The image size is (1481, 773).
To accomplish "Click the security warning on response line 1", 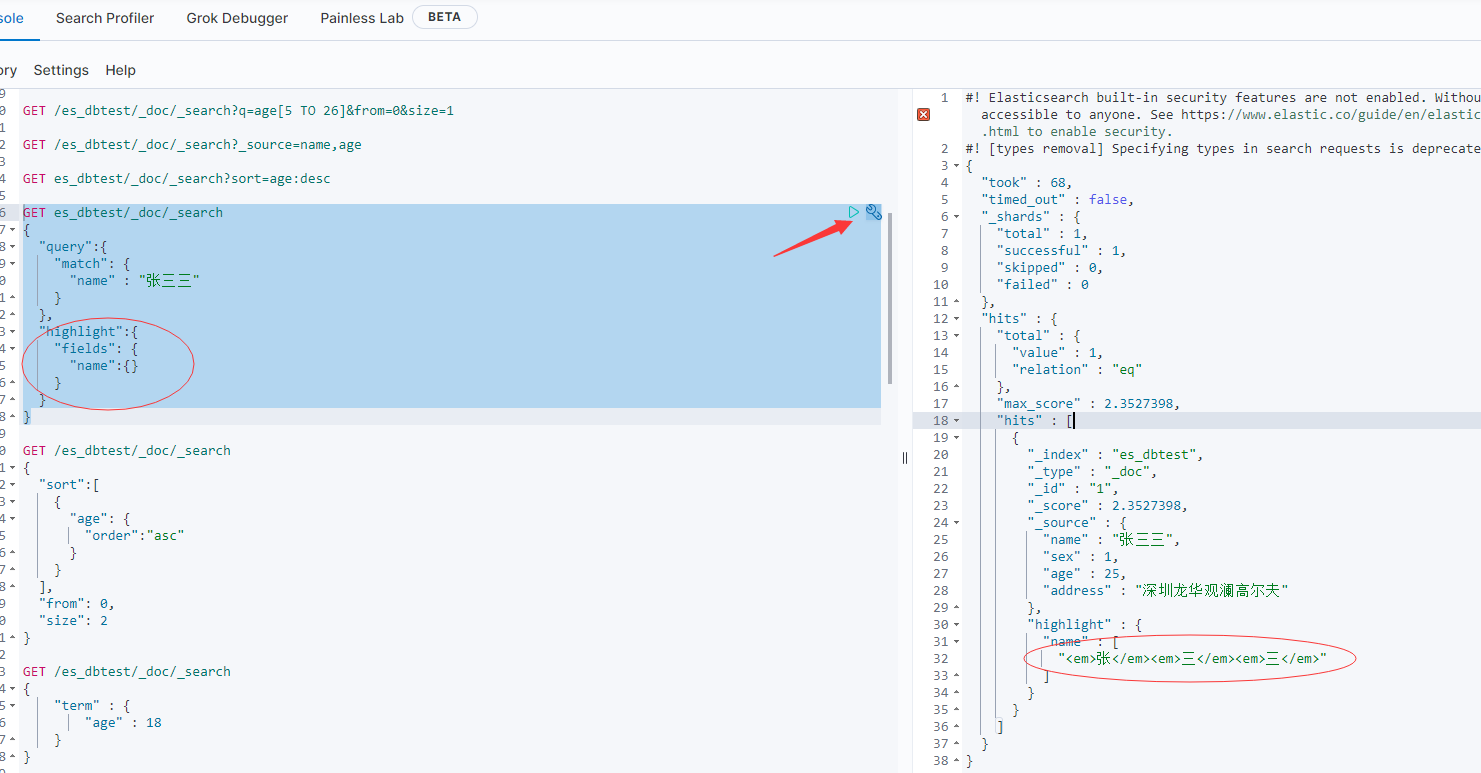I will click(x=1223, y=115).
